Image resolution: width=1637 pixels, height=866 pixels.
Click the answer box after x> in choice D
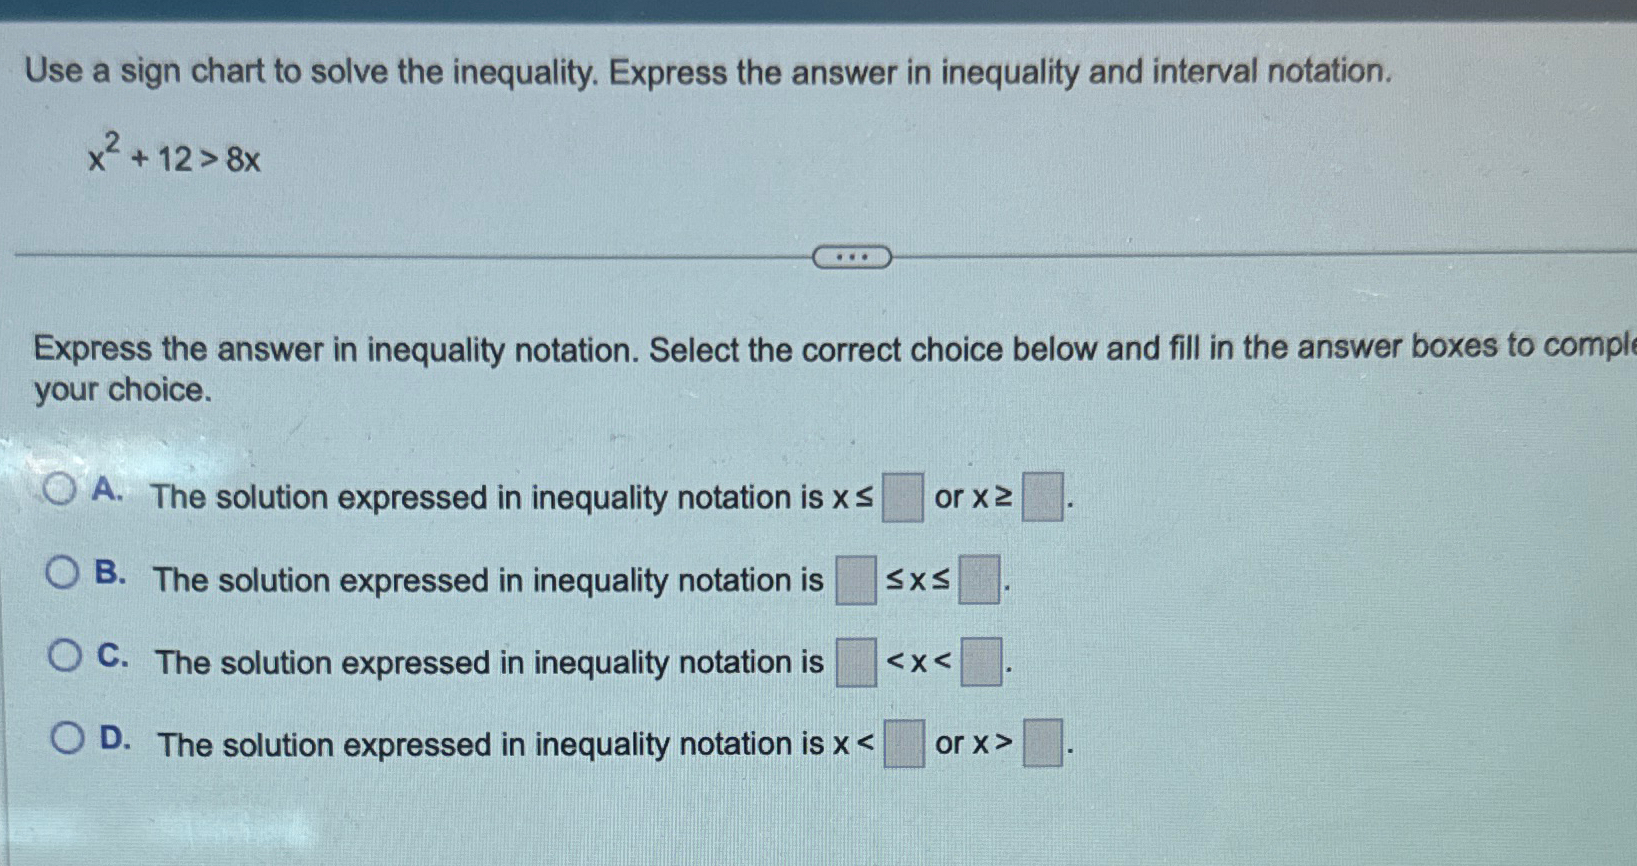pyautogui.click(x=1043, y=744)
